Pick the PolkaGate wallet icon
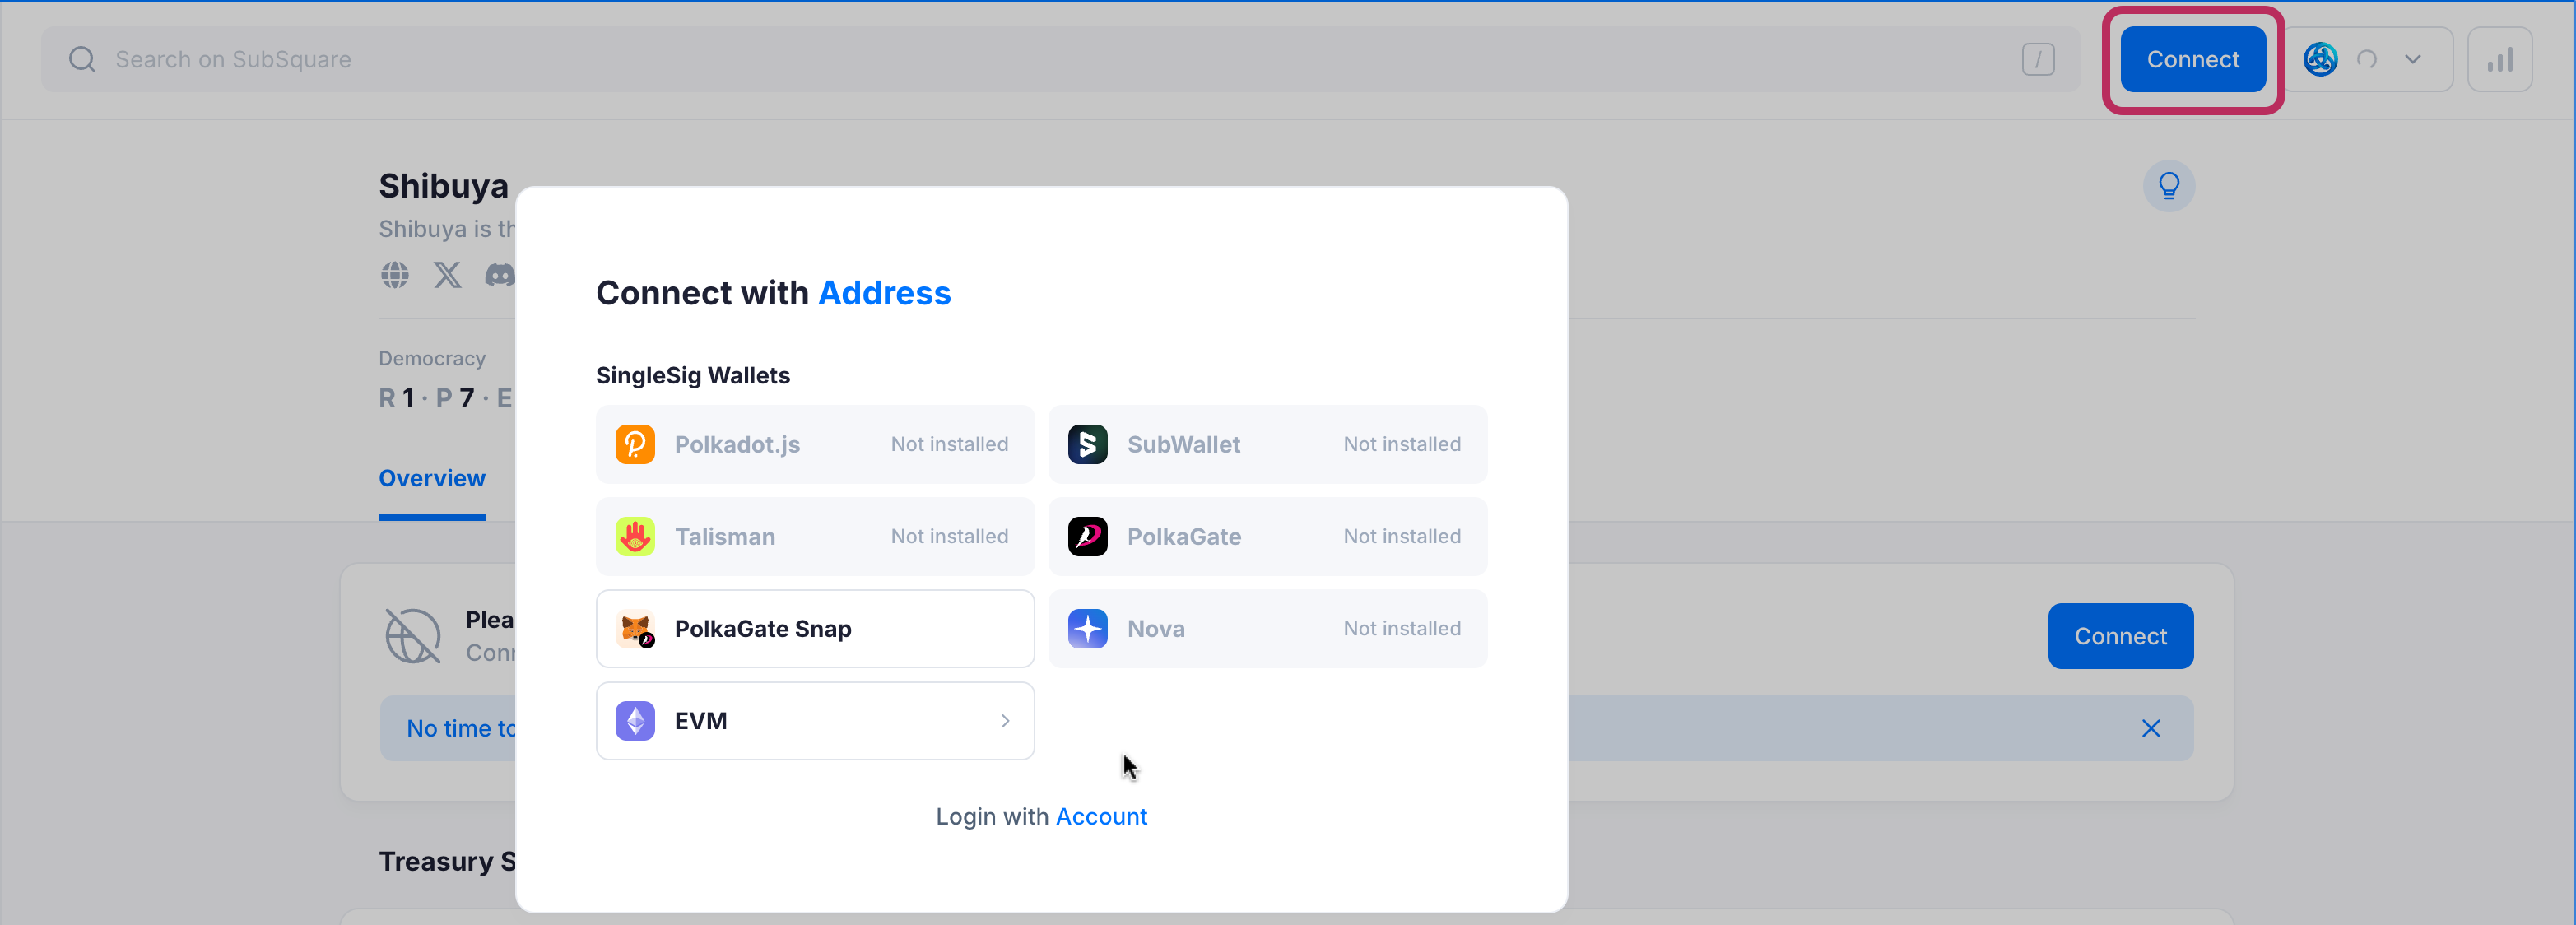2576x925 pixels. pyautogui.click(x=1087, y=537)
